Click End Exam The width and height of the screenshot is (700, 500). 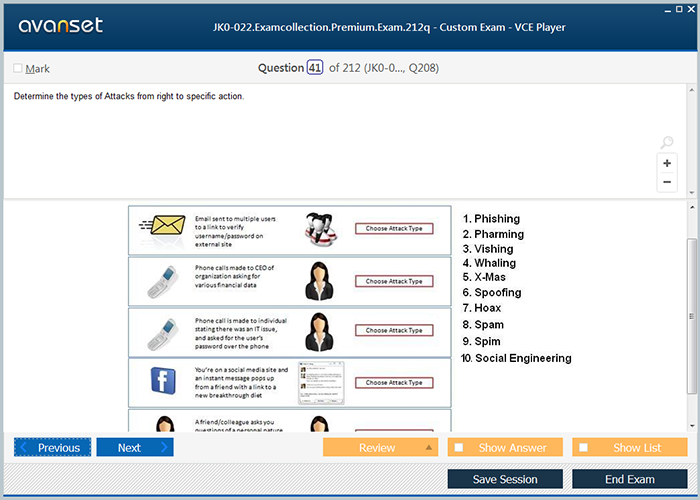629,479
